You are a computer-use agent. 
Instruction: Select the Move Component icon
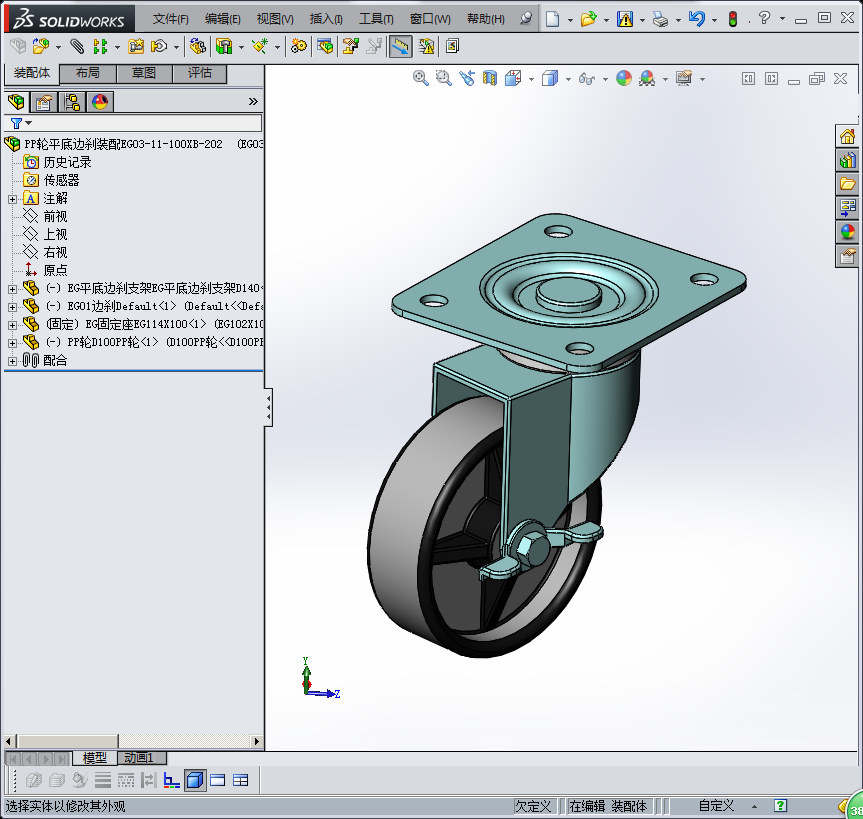point(159,46)
